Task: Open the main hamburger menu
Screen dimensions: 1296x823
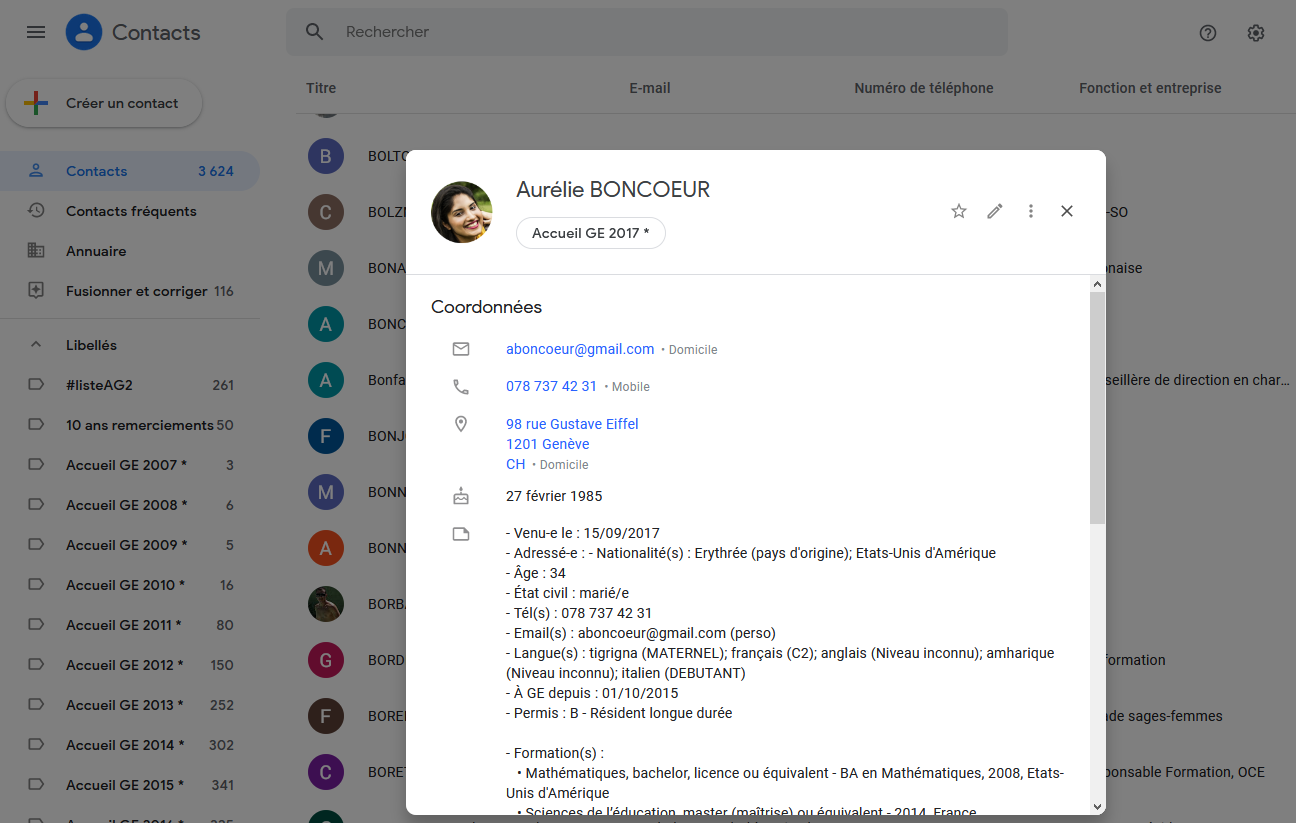Action: (36, 32)
